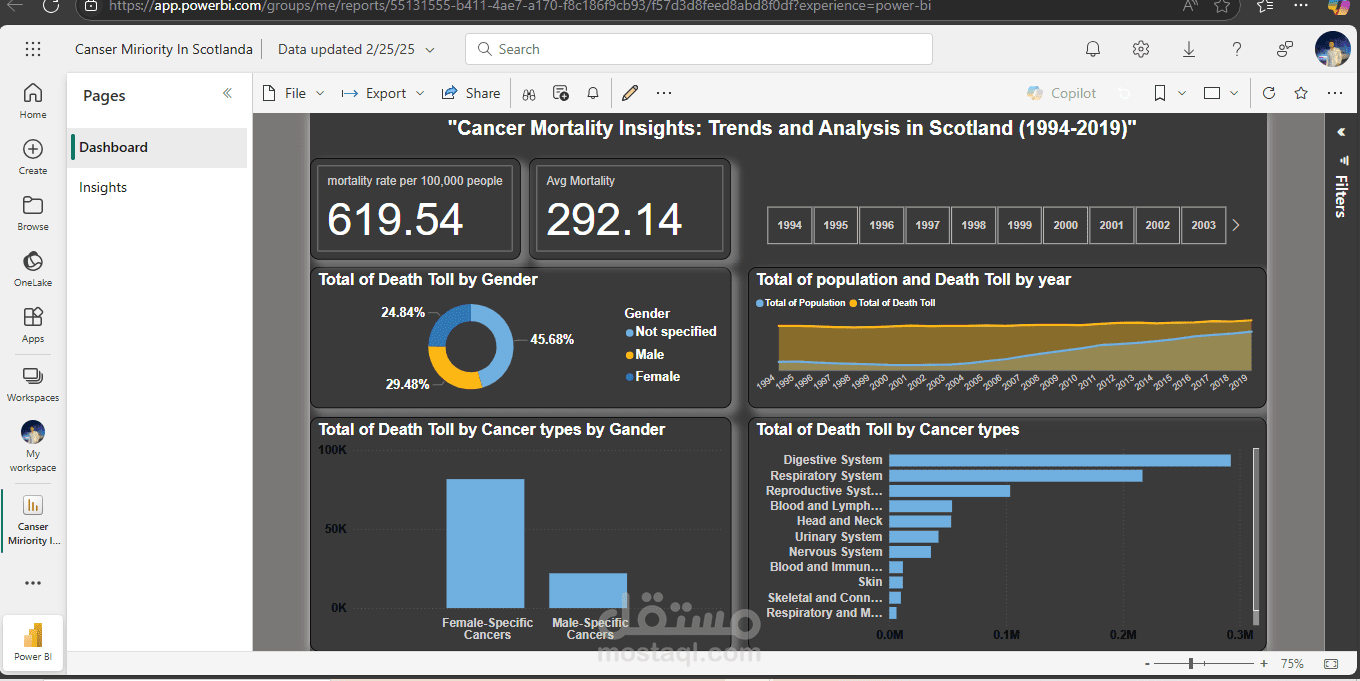Screen dimensions: 1360x681
Task: Toggle year 2003 in the slicer
Action: 1203,225
